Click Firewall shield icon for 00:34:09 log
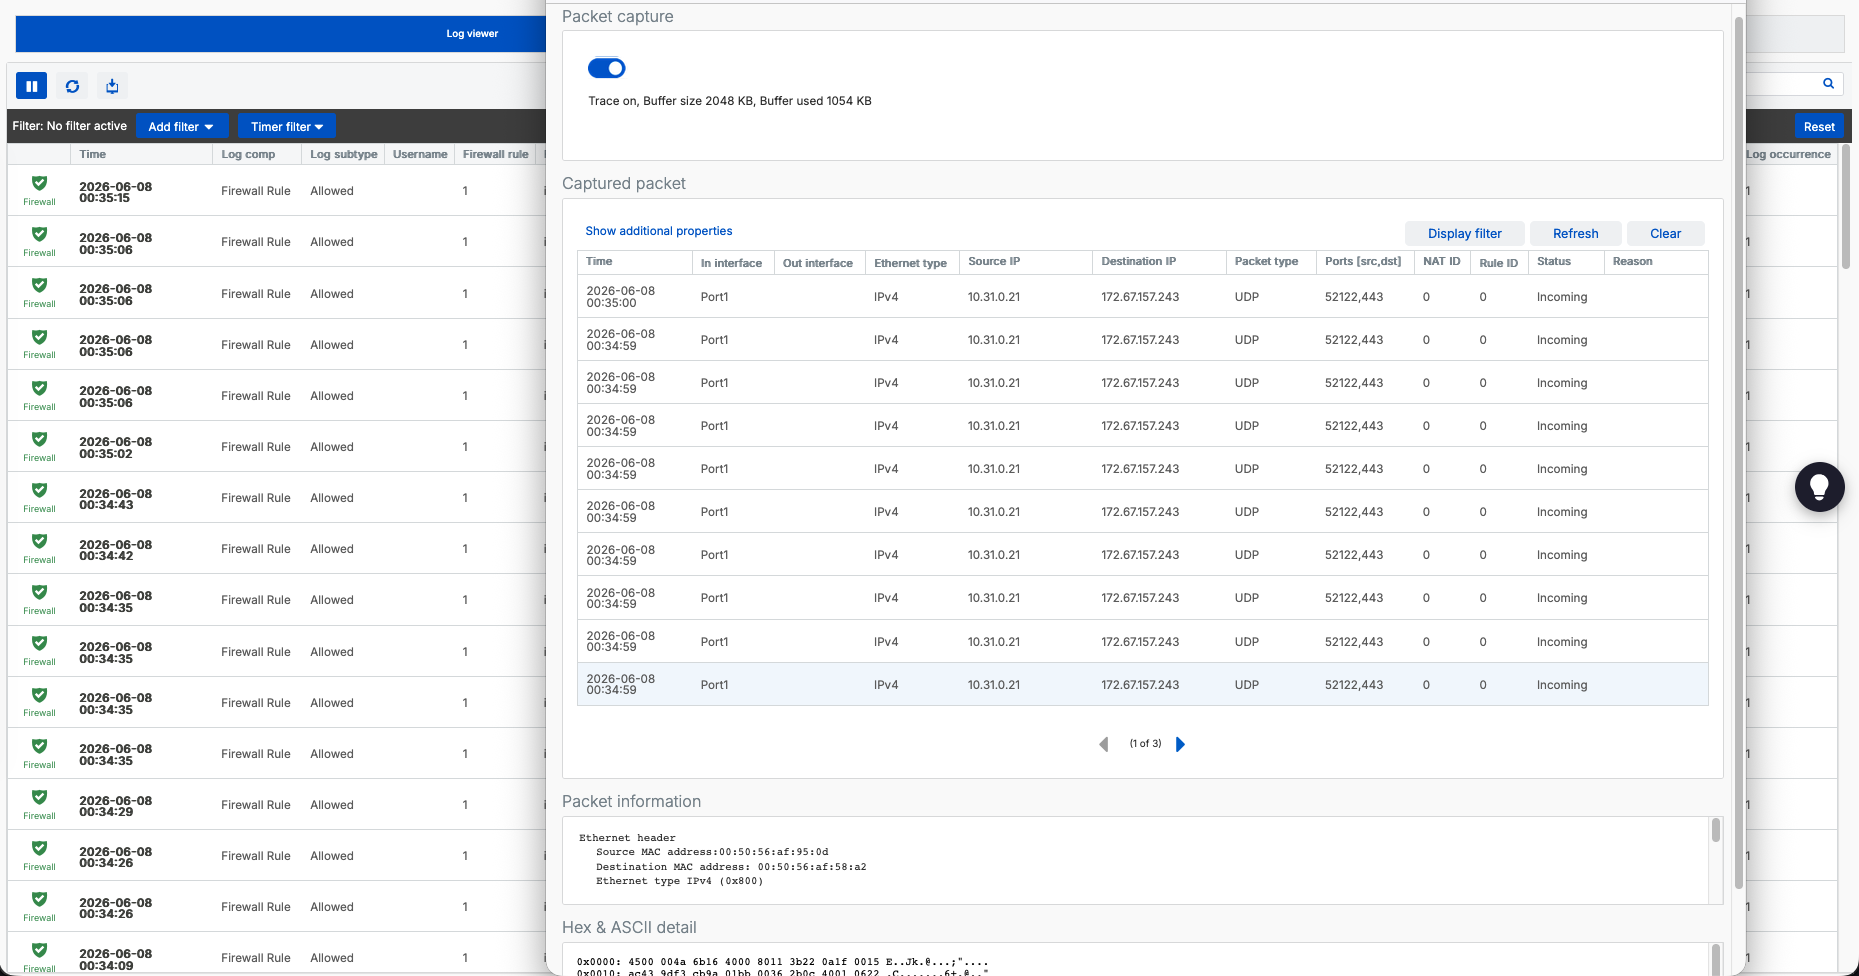This screenshot has width=1859, height=976. tap(39, 950)
